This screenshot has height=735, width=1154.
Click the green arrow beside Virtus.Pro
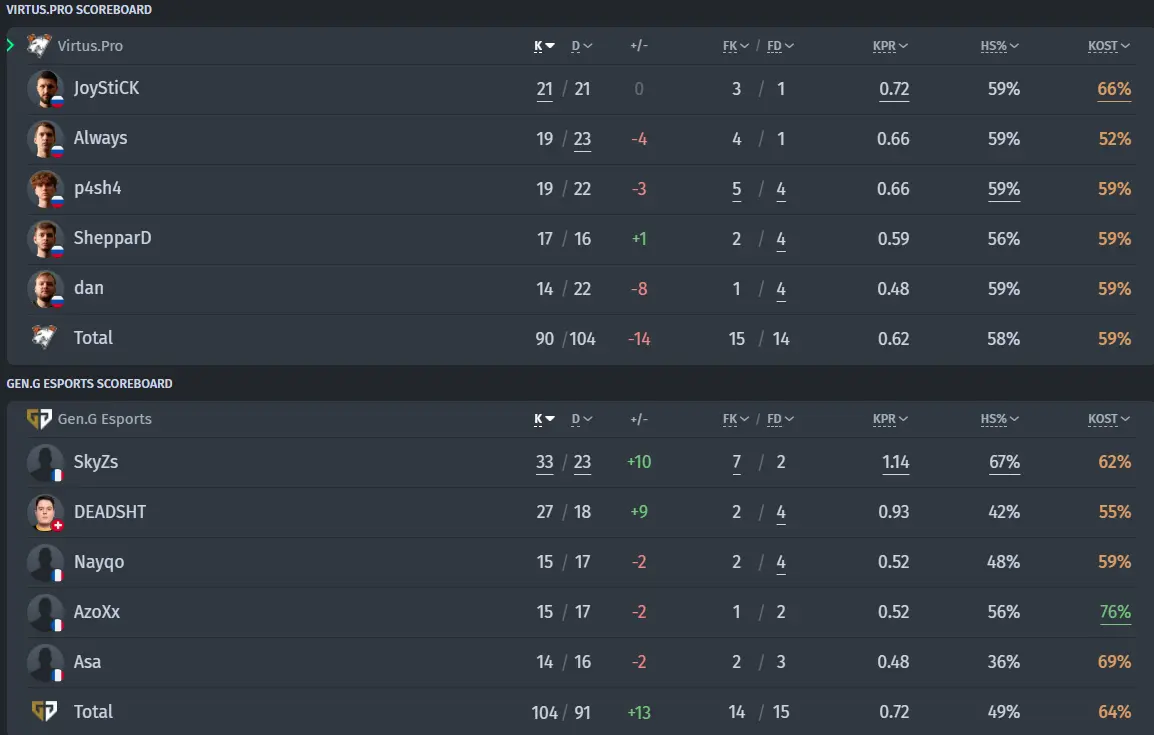click(10, 46)
